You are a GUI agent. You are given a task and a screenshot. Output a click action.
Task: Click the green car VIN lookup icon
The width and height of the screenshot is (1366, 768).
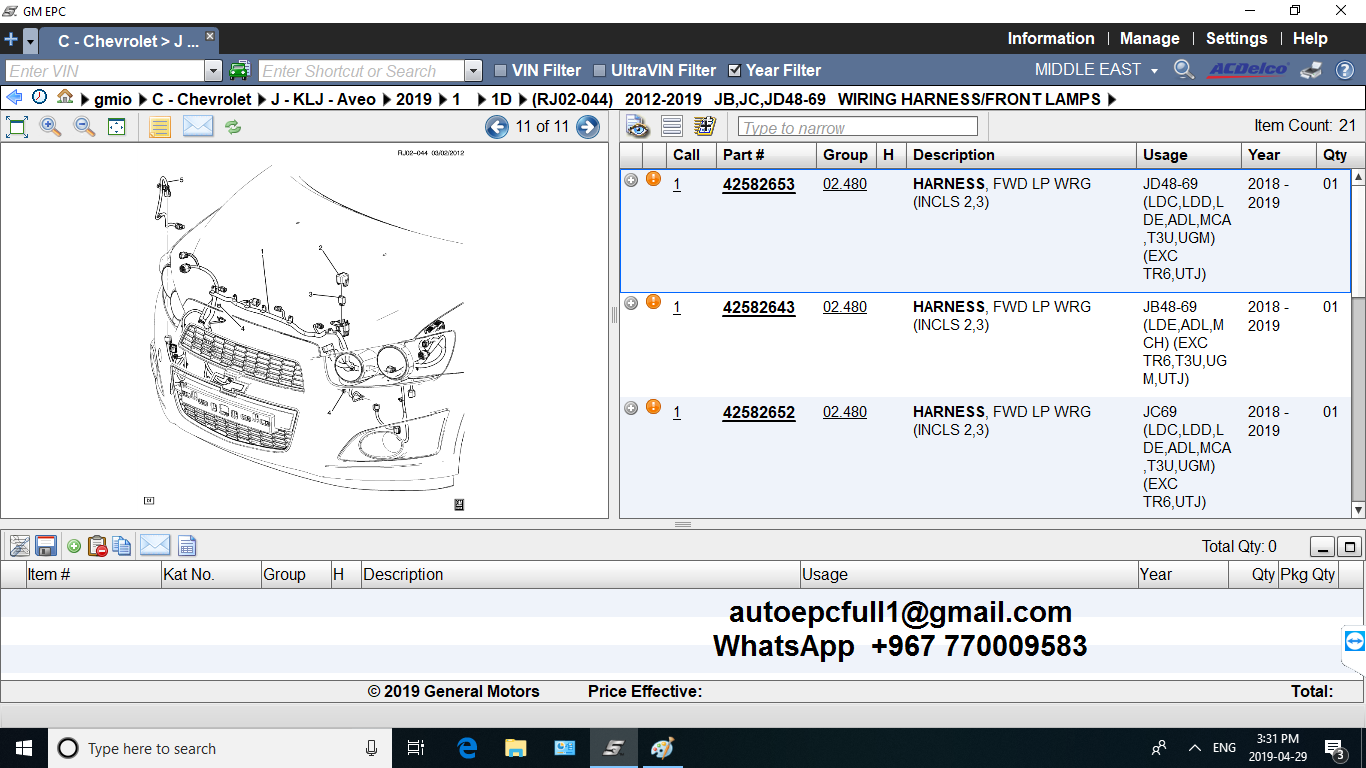click(x=240, y=70)
